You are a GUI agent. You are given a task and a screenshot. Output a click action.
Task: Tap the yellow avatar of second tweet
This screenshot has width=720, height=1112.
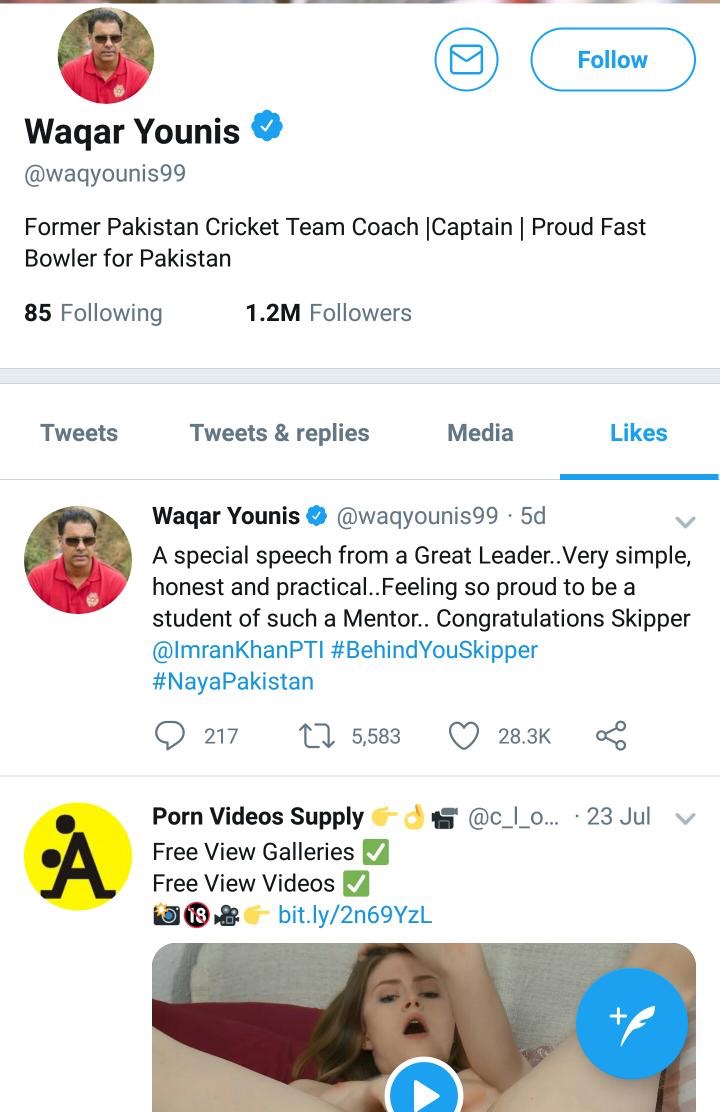pos(78,856)
